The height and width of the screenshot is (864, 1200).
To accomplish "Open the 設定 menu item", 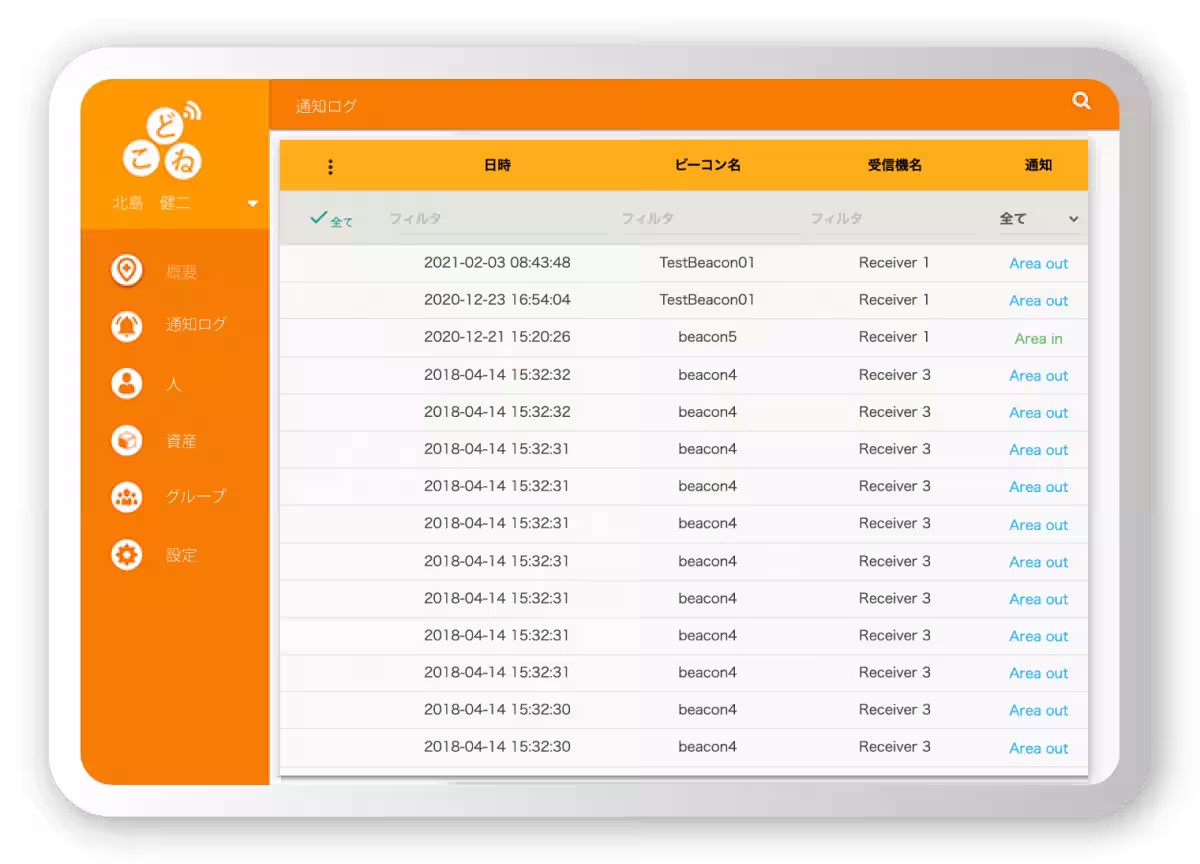I will [181, 555].
